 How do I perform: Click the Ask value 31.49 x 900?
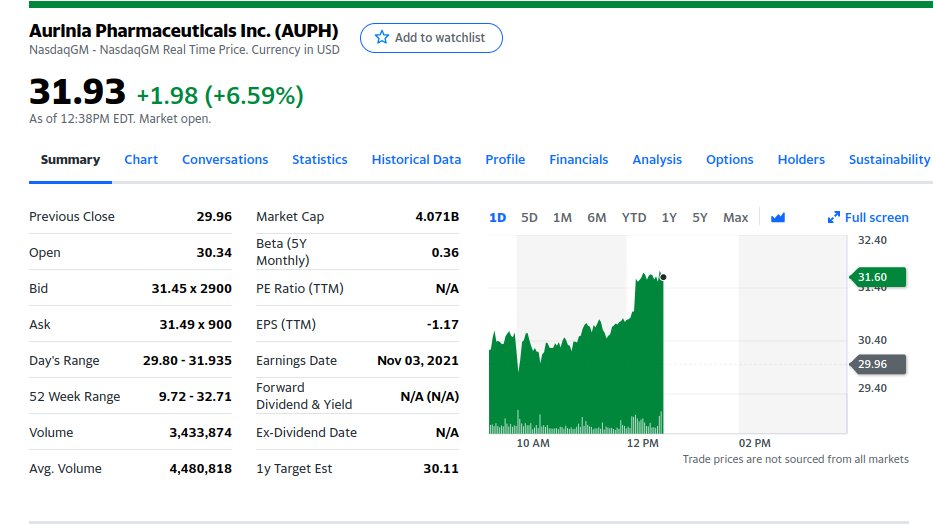[196, 324]
